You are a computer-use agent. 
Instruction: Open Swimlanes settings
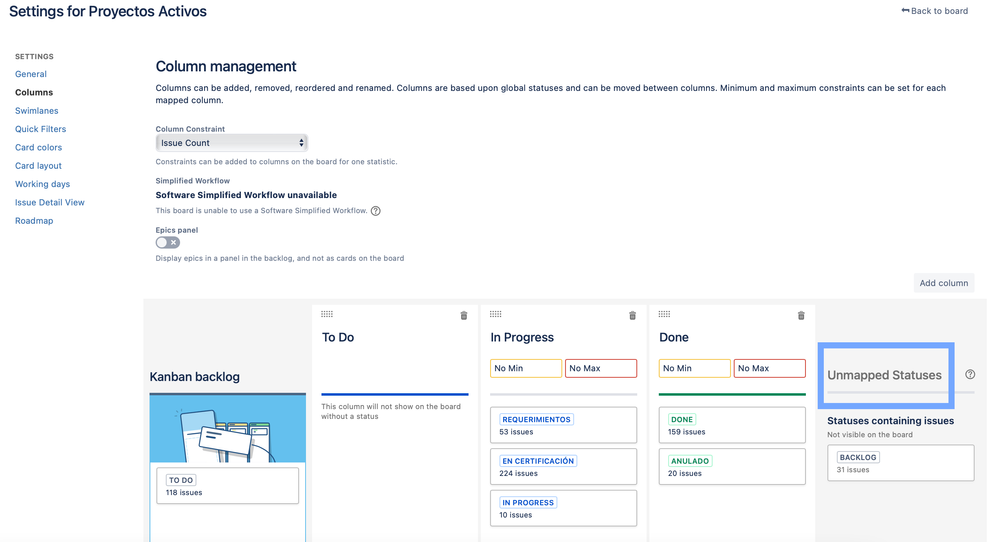[36, 111]
